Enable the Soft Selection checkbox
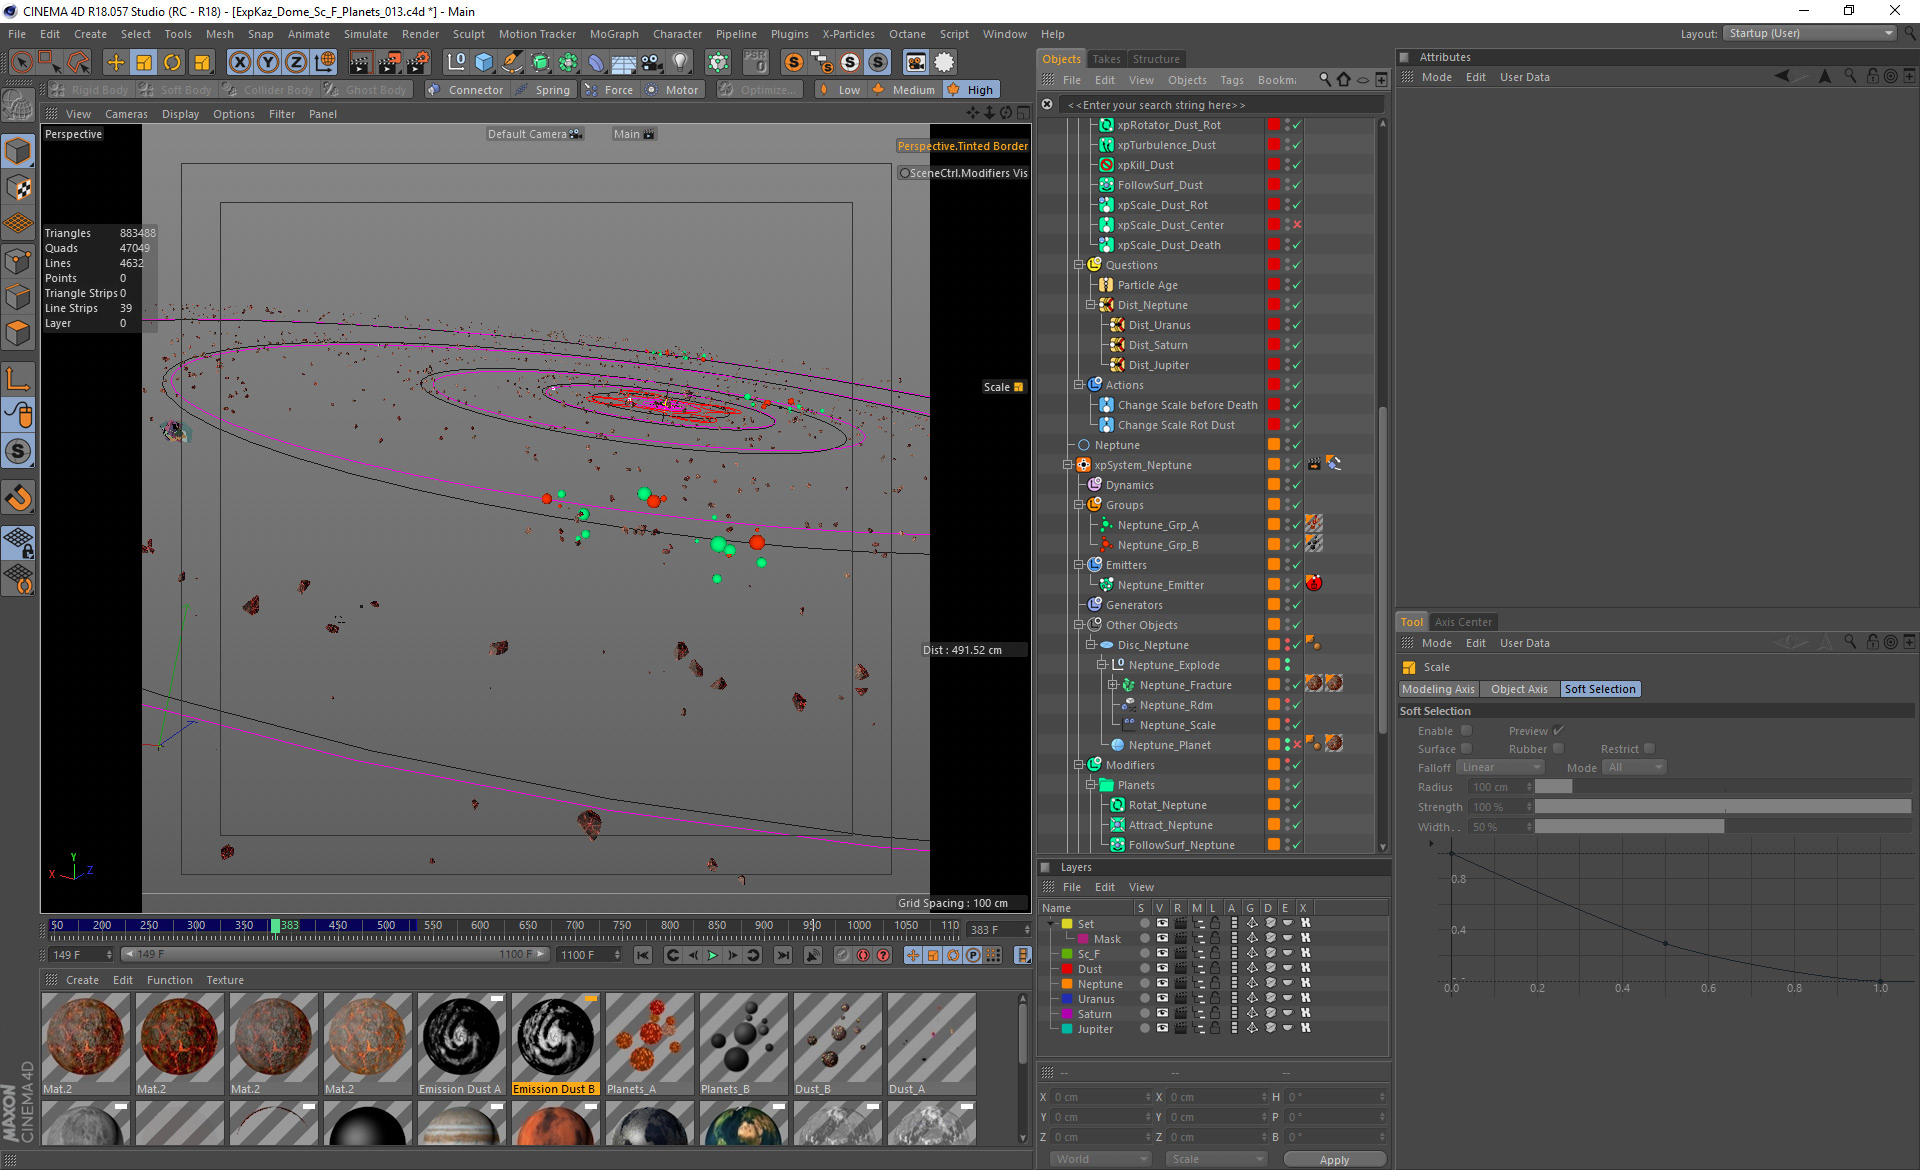 (1466, 731)
